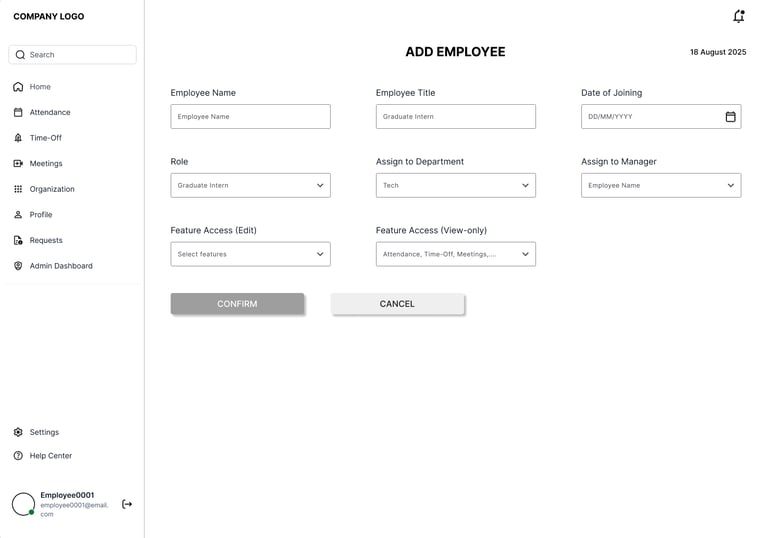Click the notification bell icon
Screen dimensions: 768x538
(738, 17)
